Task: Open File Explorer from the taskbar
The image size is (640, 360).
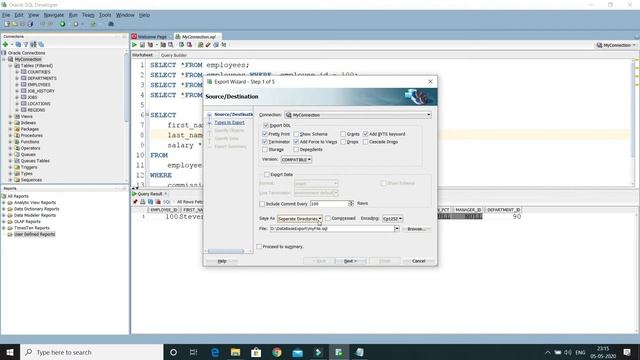Action: pyautogui.click(x=236, y=352)
